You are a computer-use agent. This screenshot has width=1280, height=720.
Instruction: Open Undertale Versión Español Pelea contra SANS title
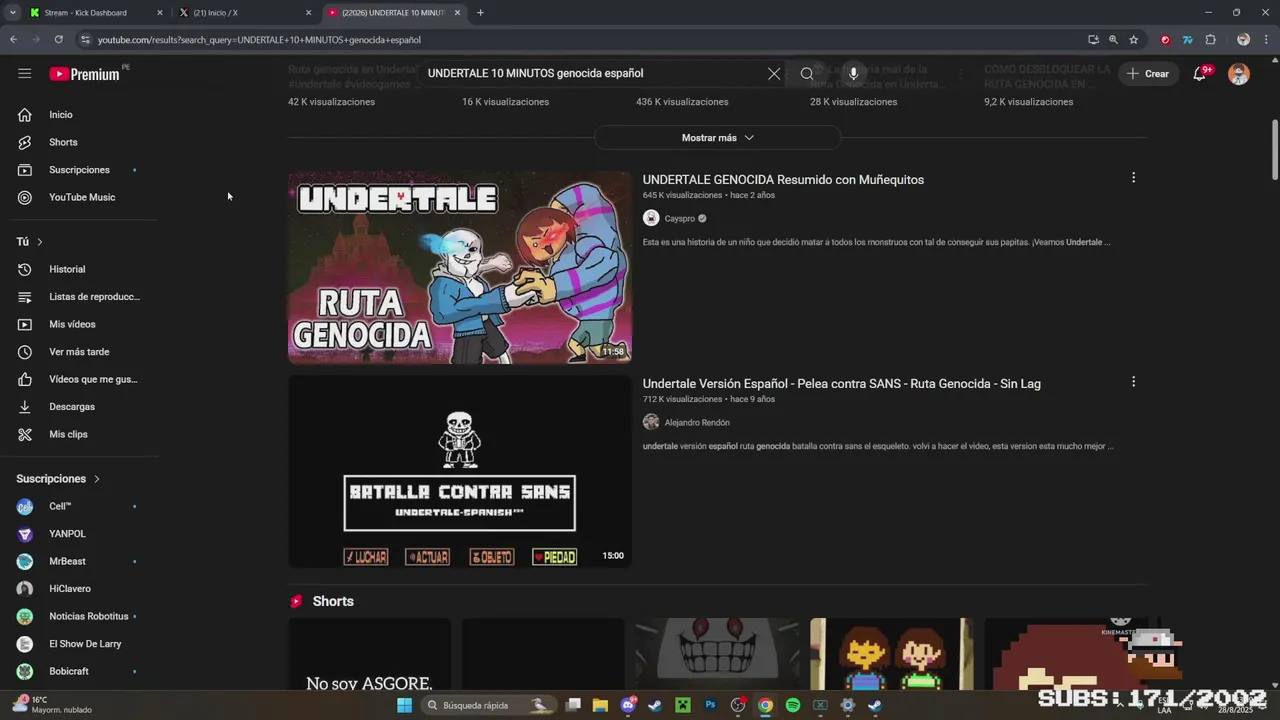[x=841, y=384]
